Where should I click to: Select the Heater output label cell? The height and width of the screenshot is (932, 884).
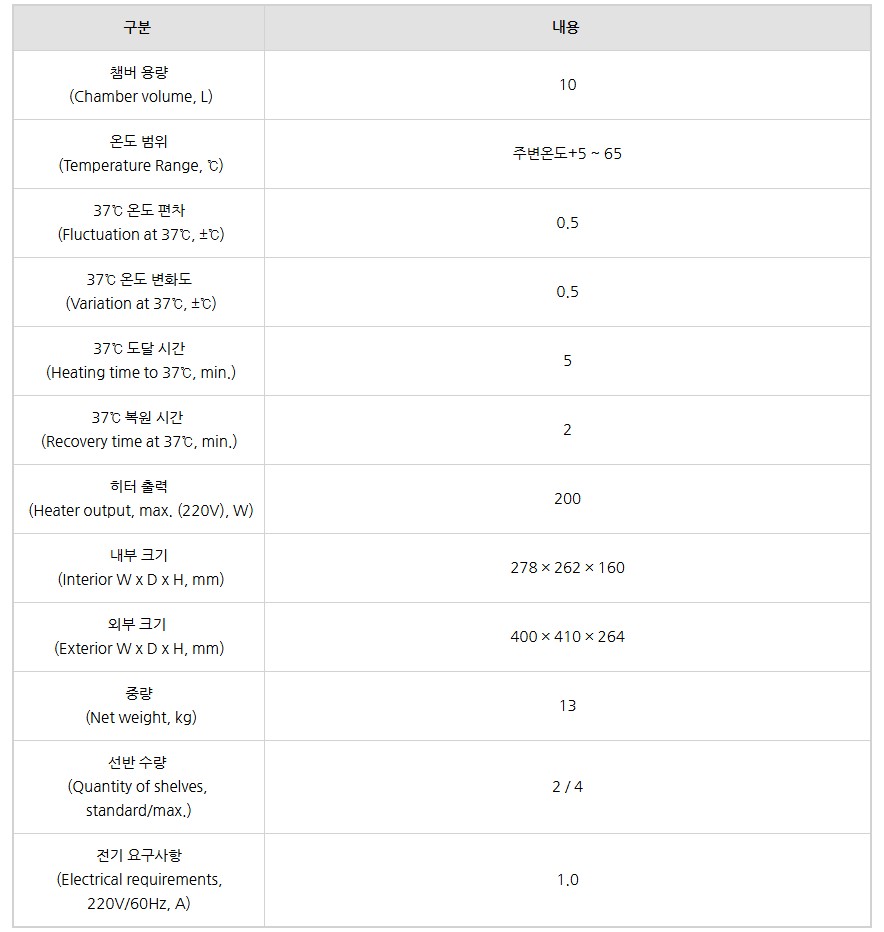coord(140,499)
